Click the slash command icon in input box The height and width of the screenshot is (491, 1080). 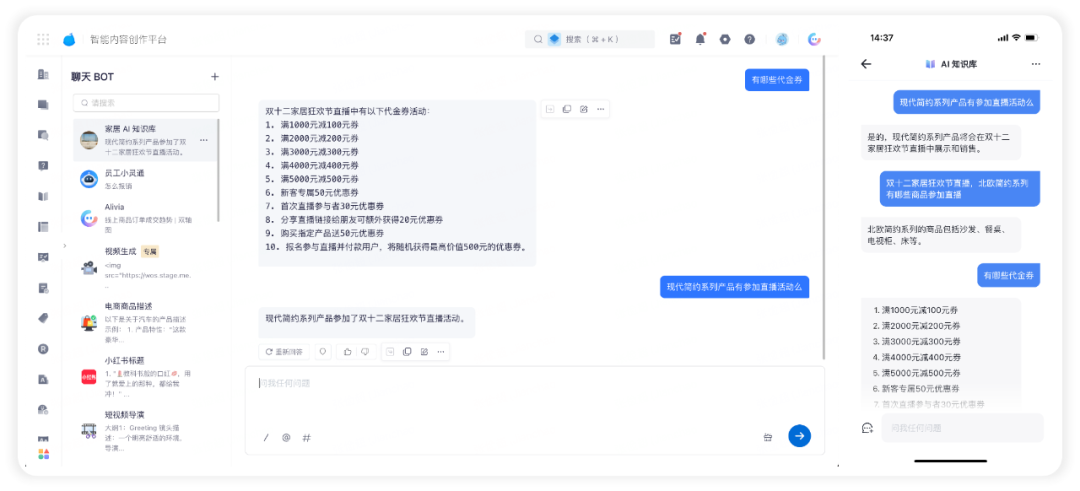click(x=266, y=437)
